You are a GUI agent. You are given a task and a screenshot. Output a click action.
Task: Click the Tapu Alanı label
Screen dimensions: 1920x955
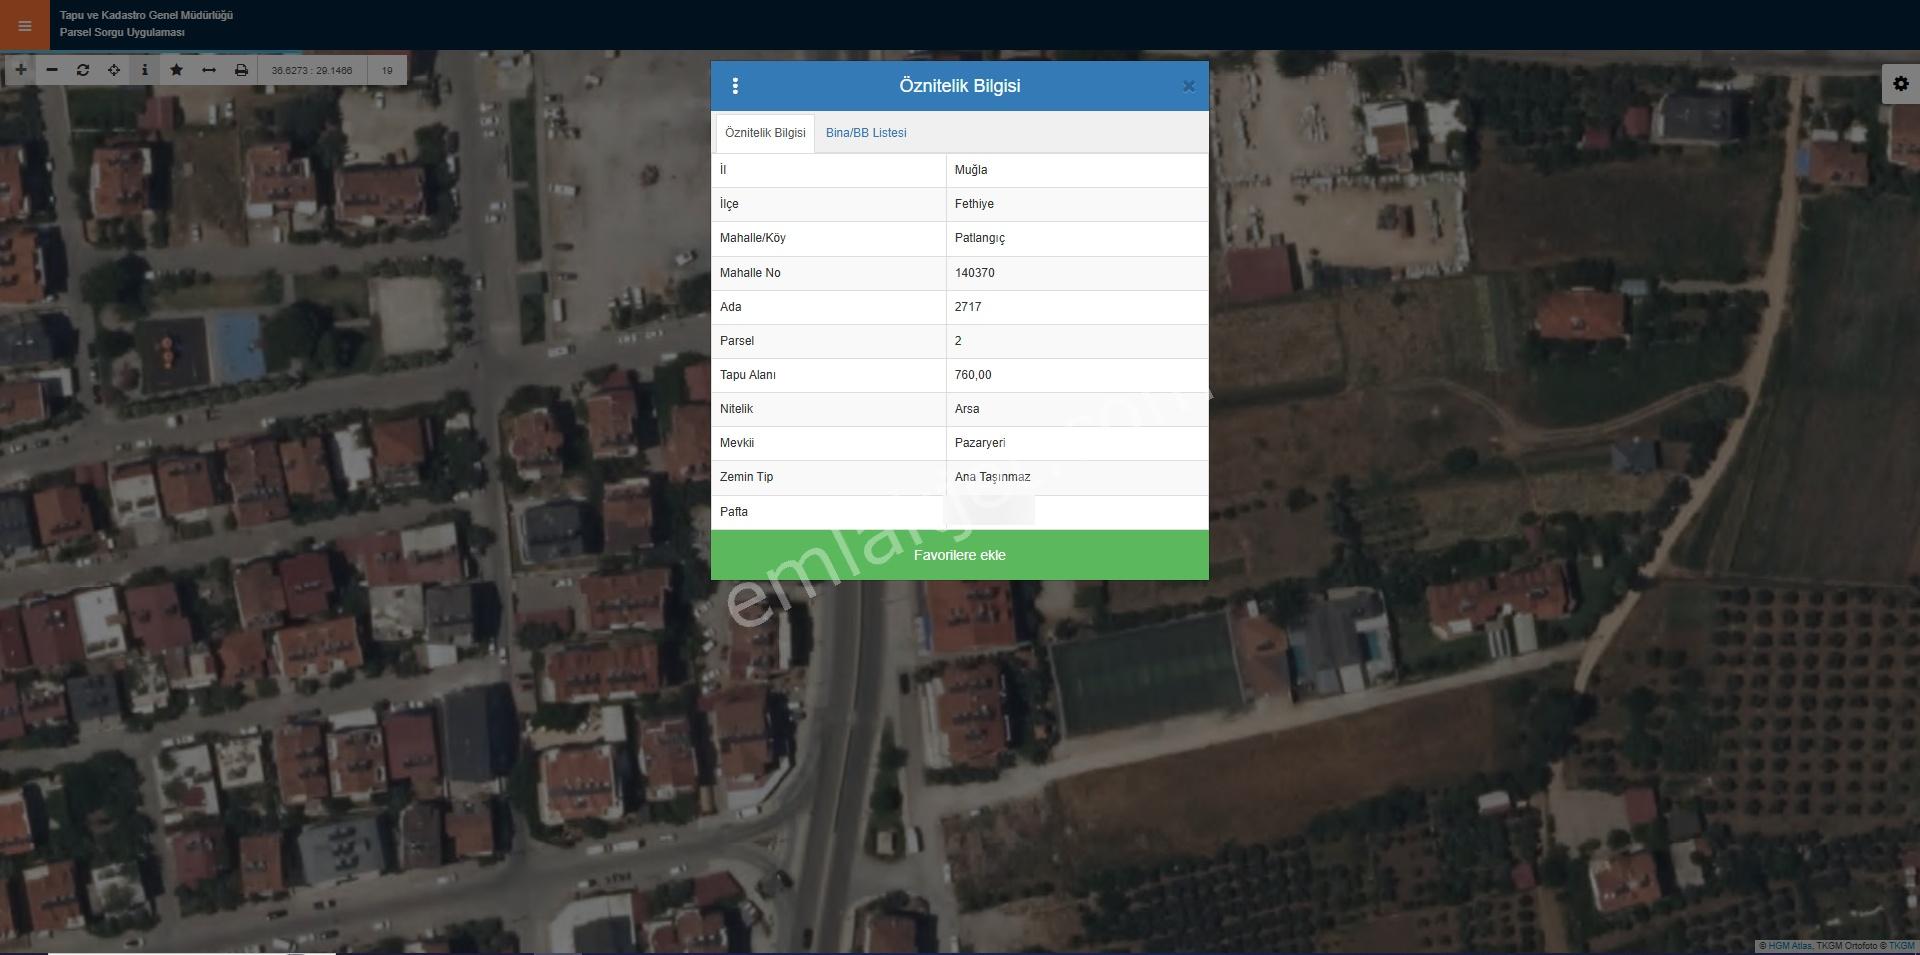748,375
